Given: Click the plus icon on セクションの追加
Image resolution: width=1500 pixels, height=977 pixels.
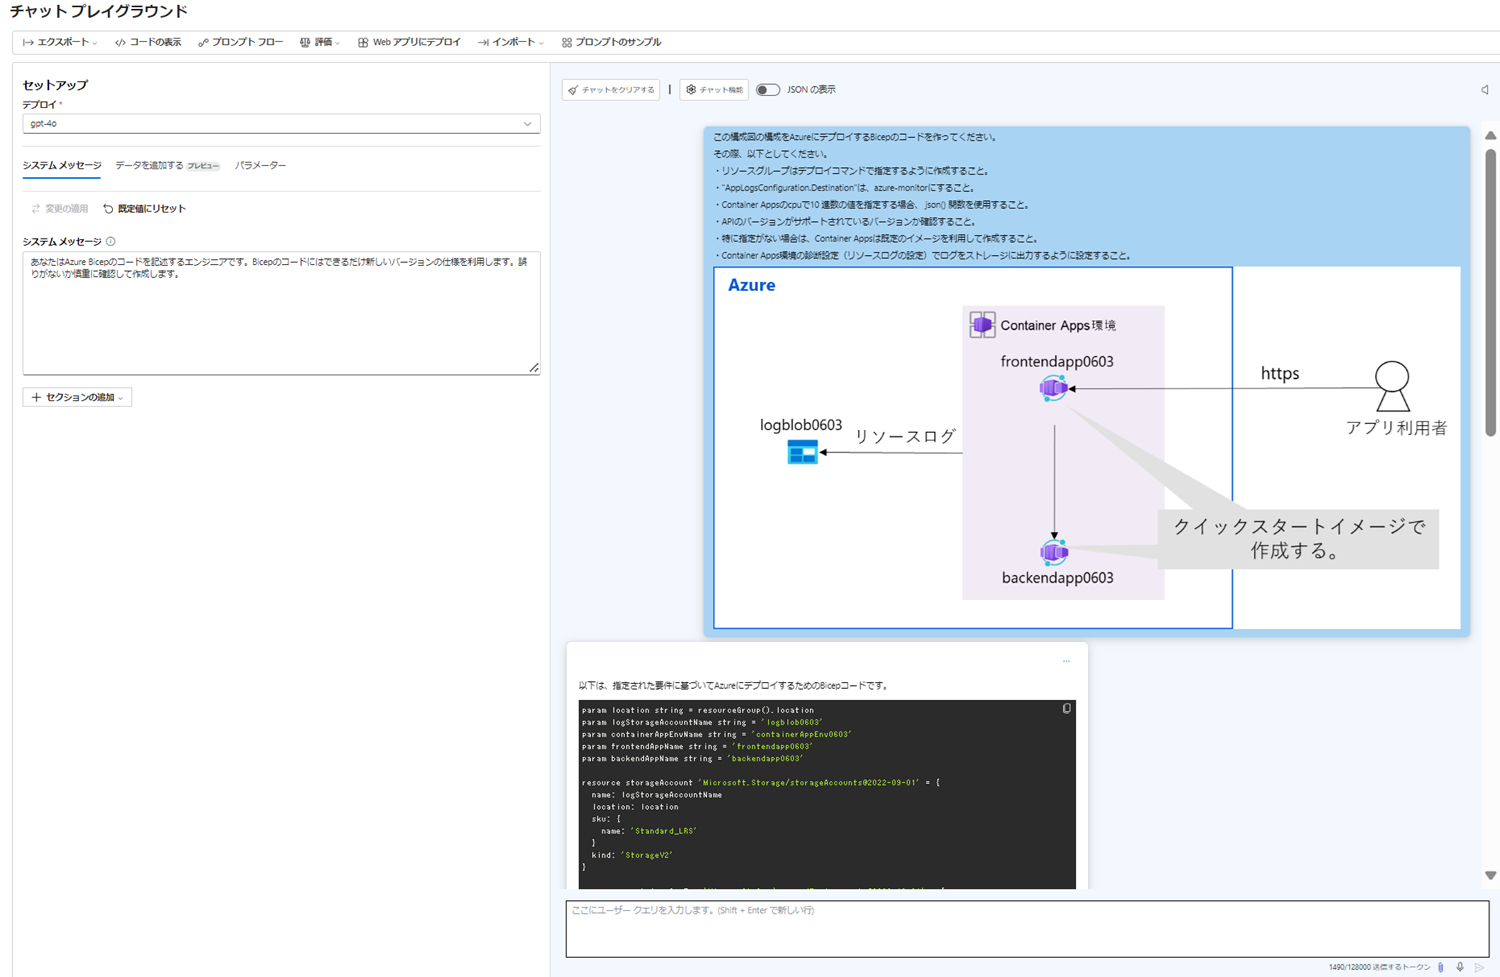Looking at the screenshot, I should pyautogui.click(x=36, y=397).
